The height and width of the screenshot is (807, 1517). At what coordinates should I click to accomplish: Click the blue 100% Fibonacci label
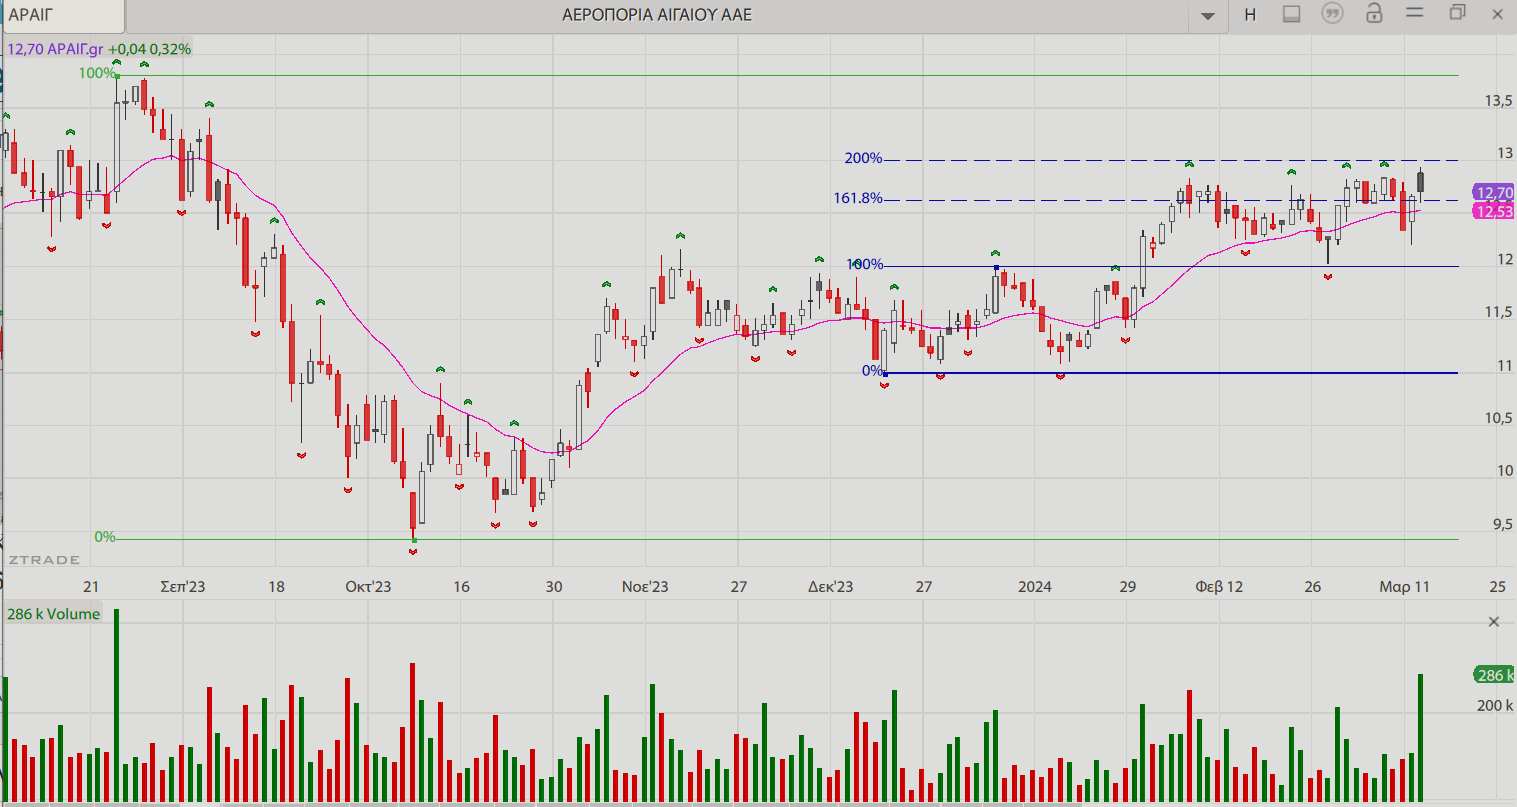(865, 264)
